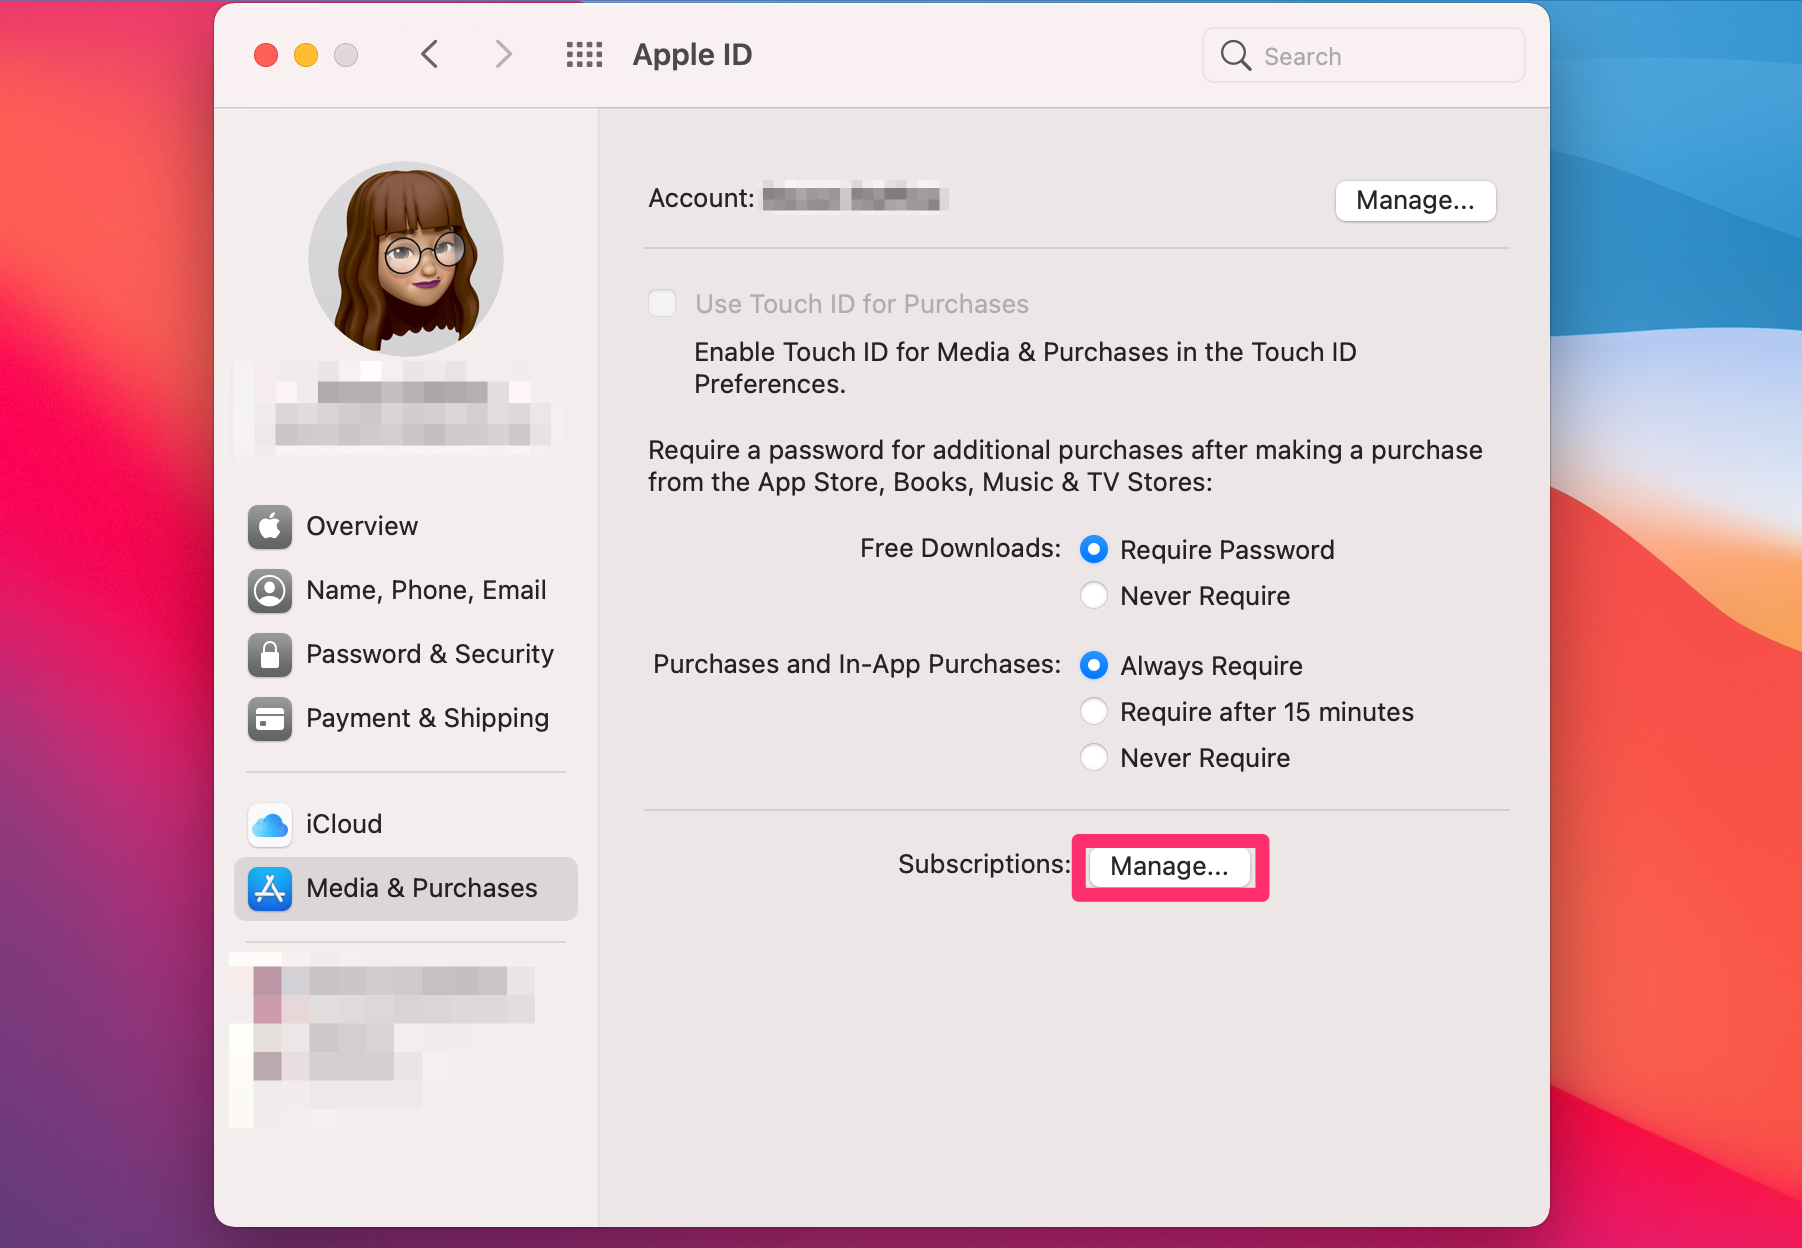Click the Memoji profile picture
This screenshot has height=1248, width=1802.
406,259
